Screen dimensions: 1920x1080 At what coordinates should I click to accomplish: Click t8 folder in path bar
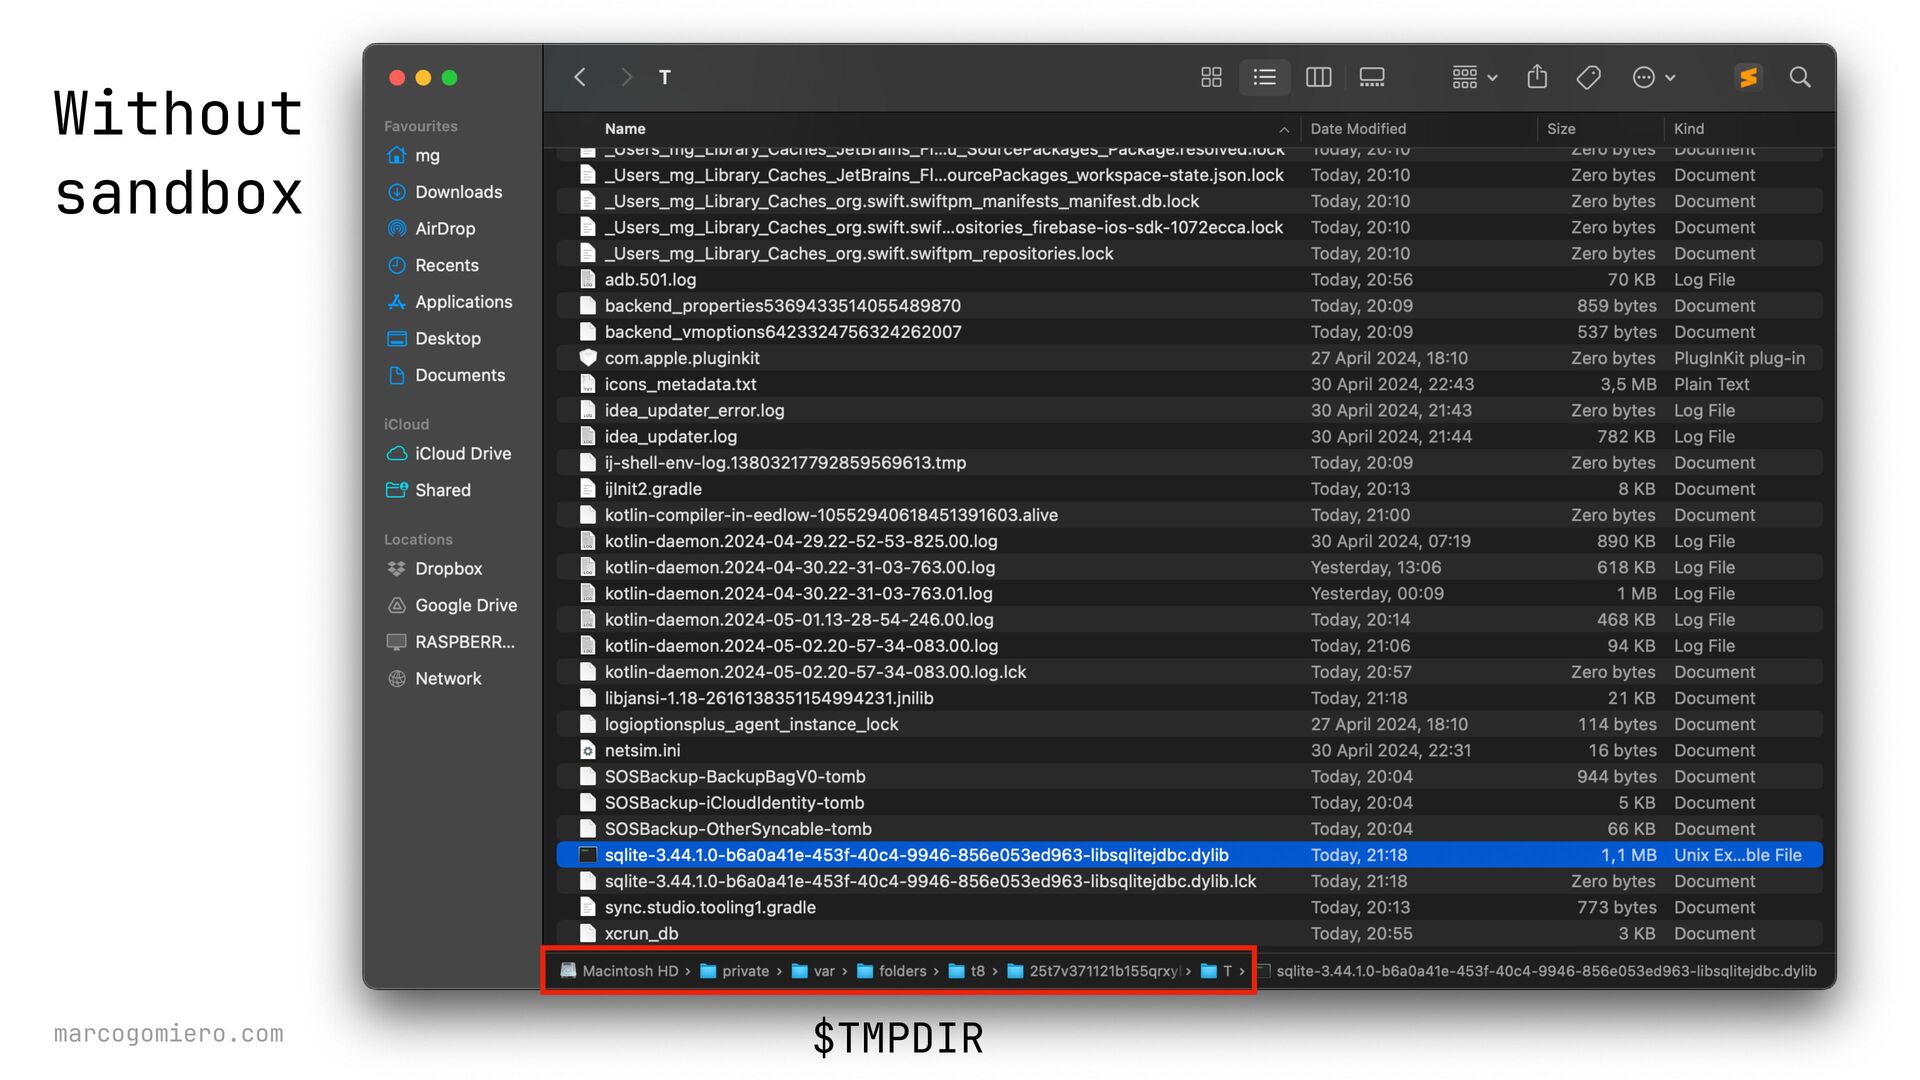[967, 971]
